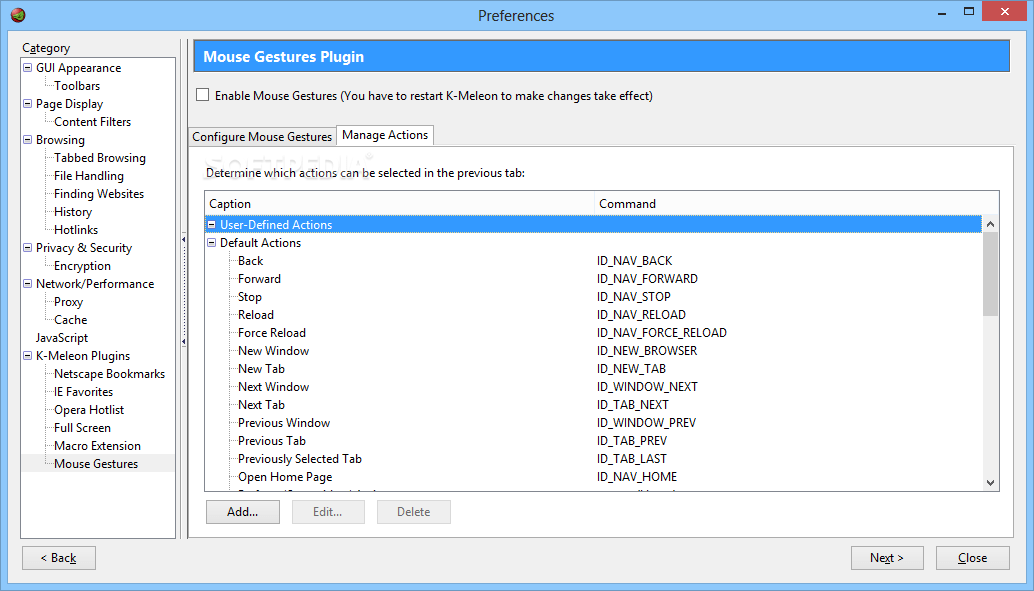Viewport: 1034px width, 591px height.
Task: Switch to Configure Mouse Gestures tab
Action: coord(262,136)
